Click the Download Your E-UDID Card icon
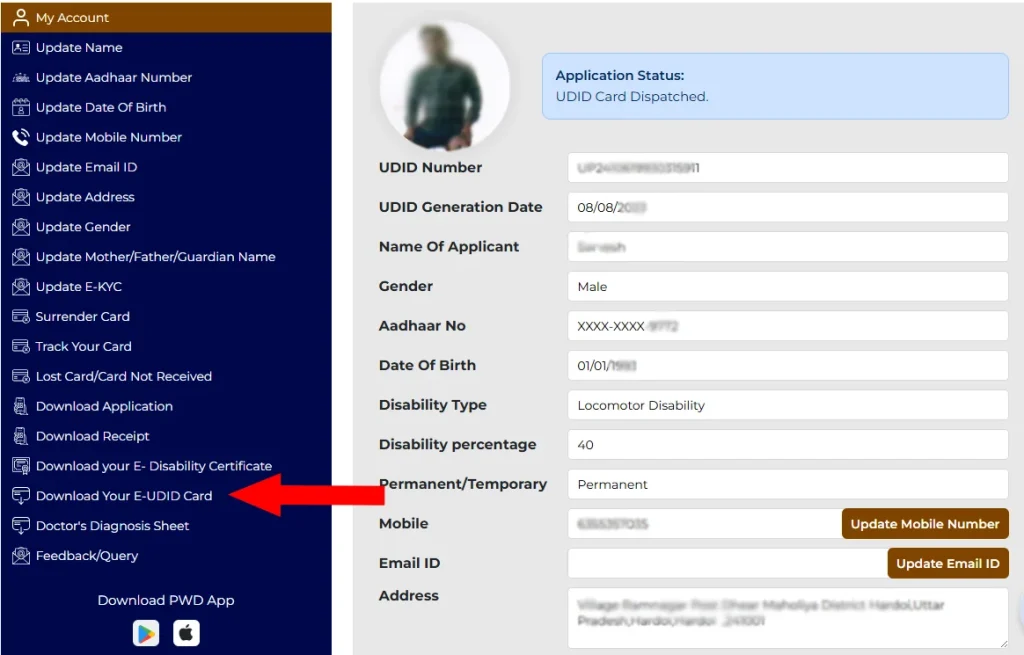This screenshot has width=1024, height=655. pos(21,496)
